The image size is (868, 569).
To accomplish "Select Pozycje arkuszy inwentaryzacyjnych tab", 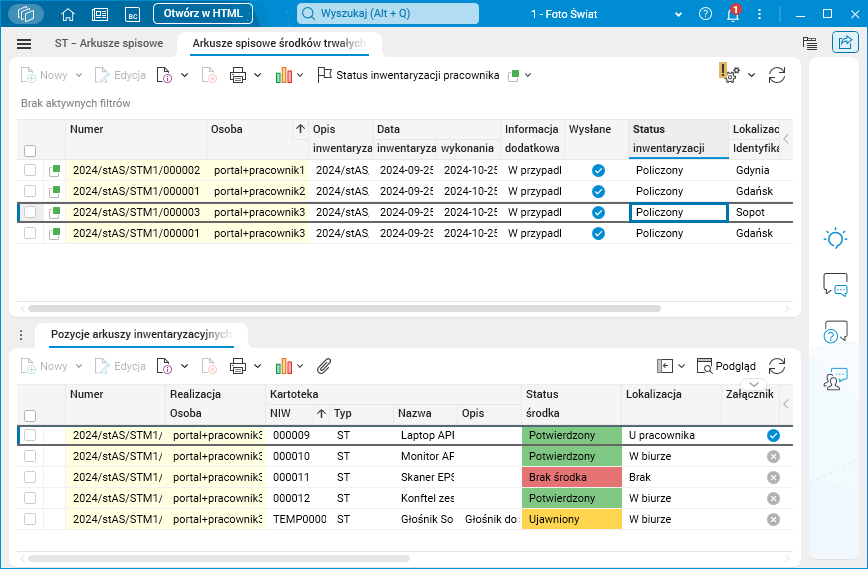I will [141, 334].
